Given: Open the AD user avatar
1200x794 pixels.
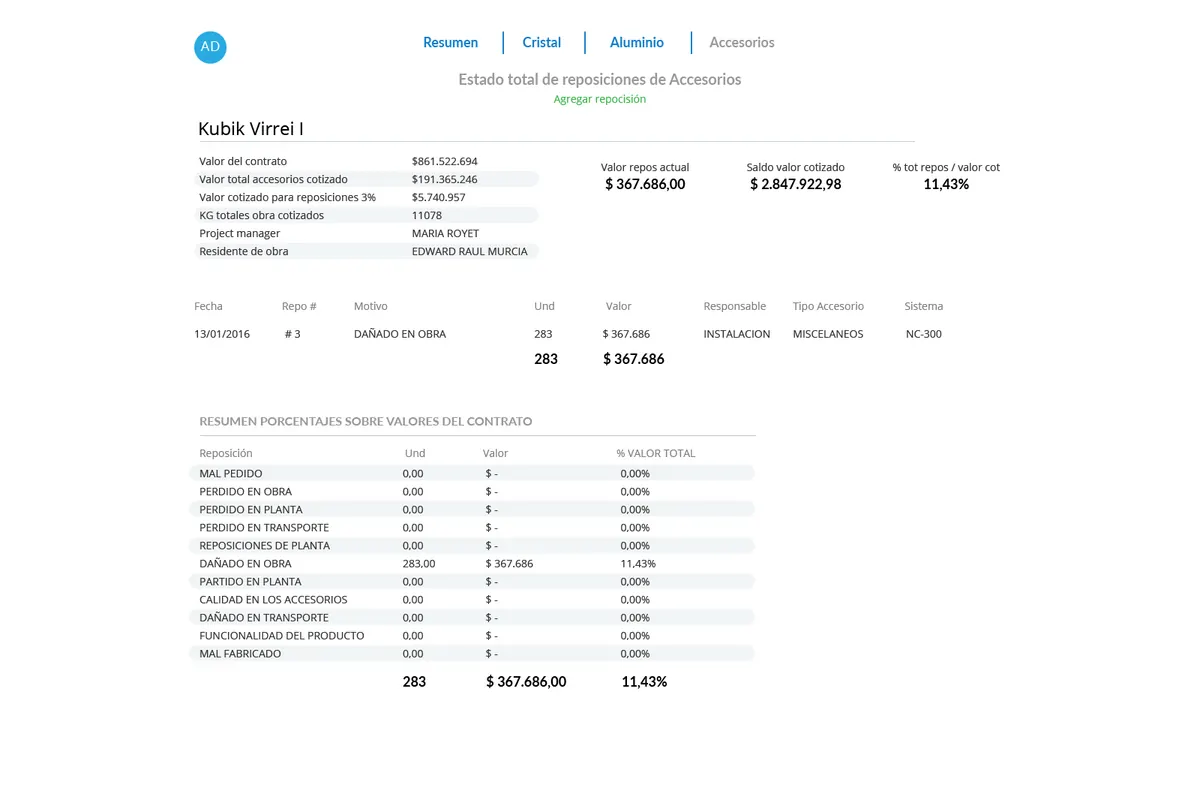Looking at the screenshot, I should click(210, 47).
